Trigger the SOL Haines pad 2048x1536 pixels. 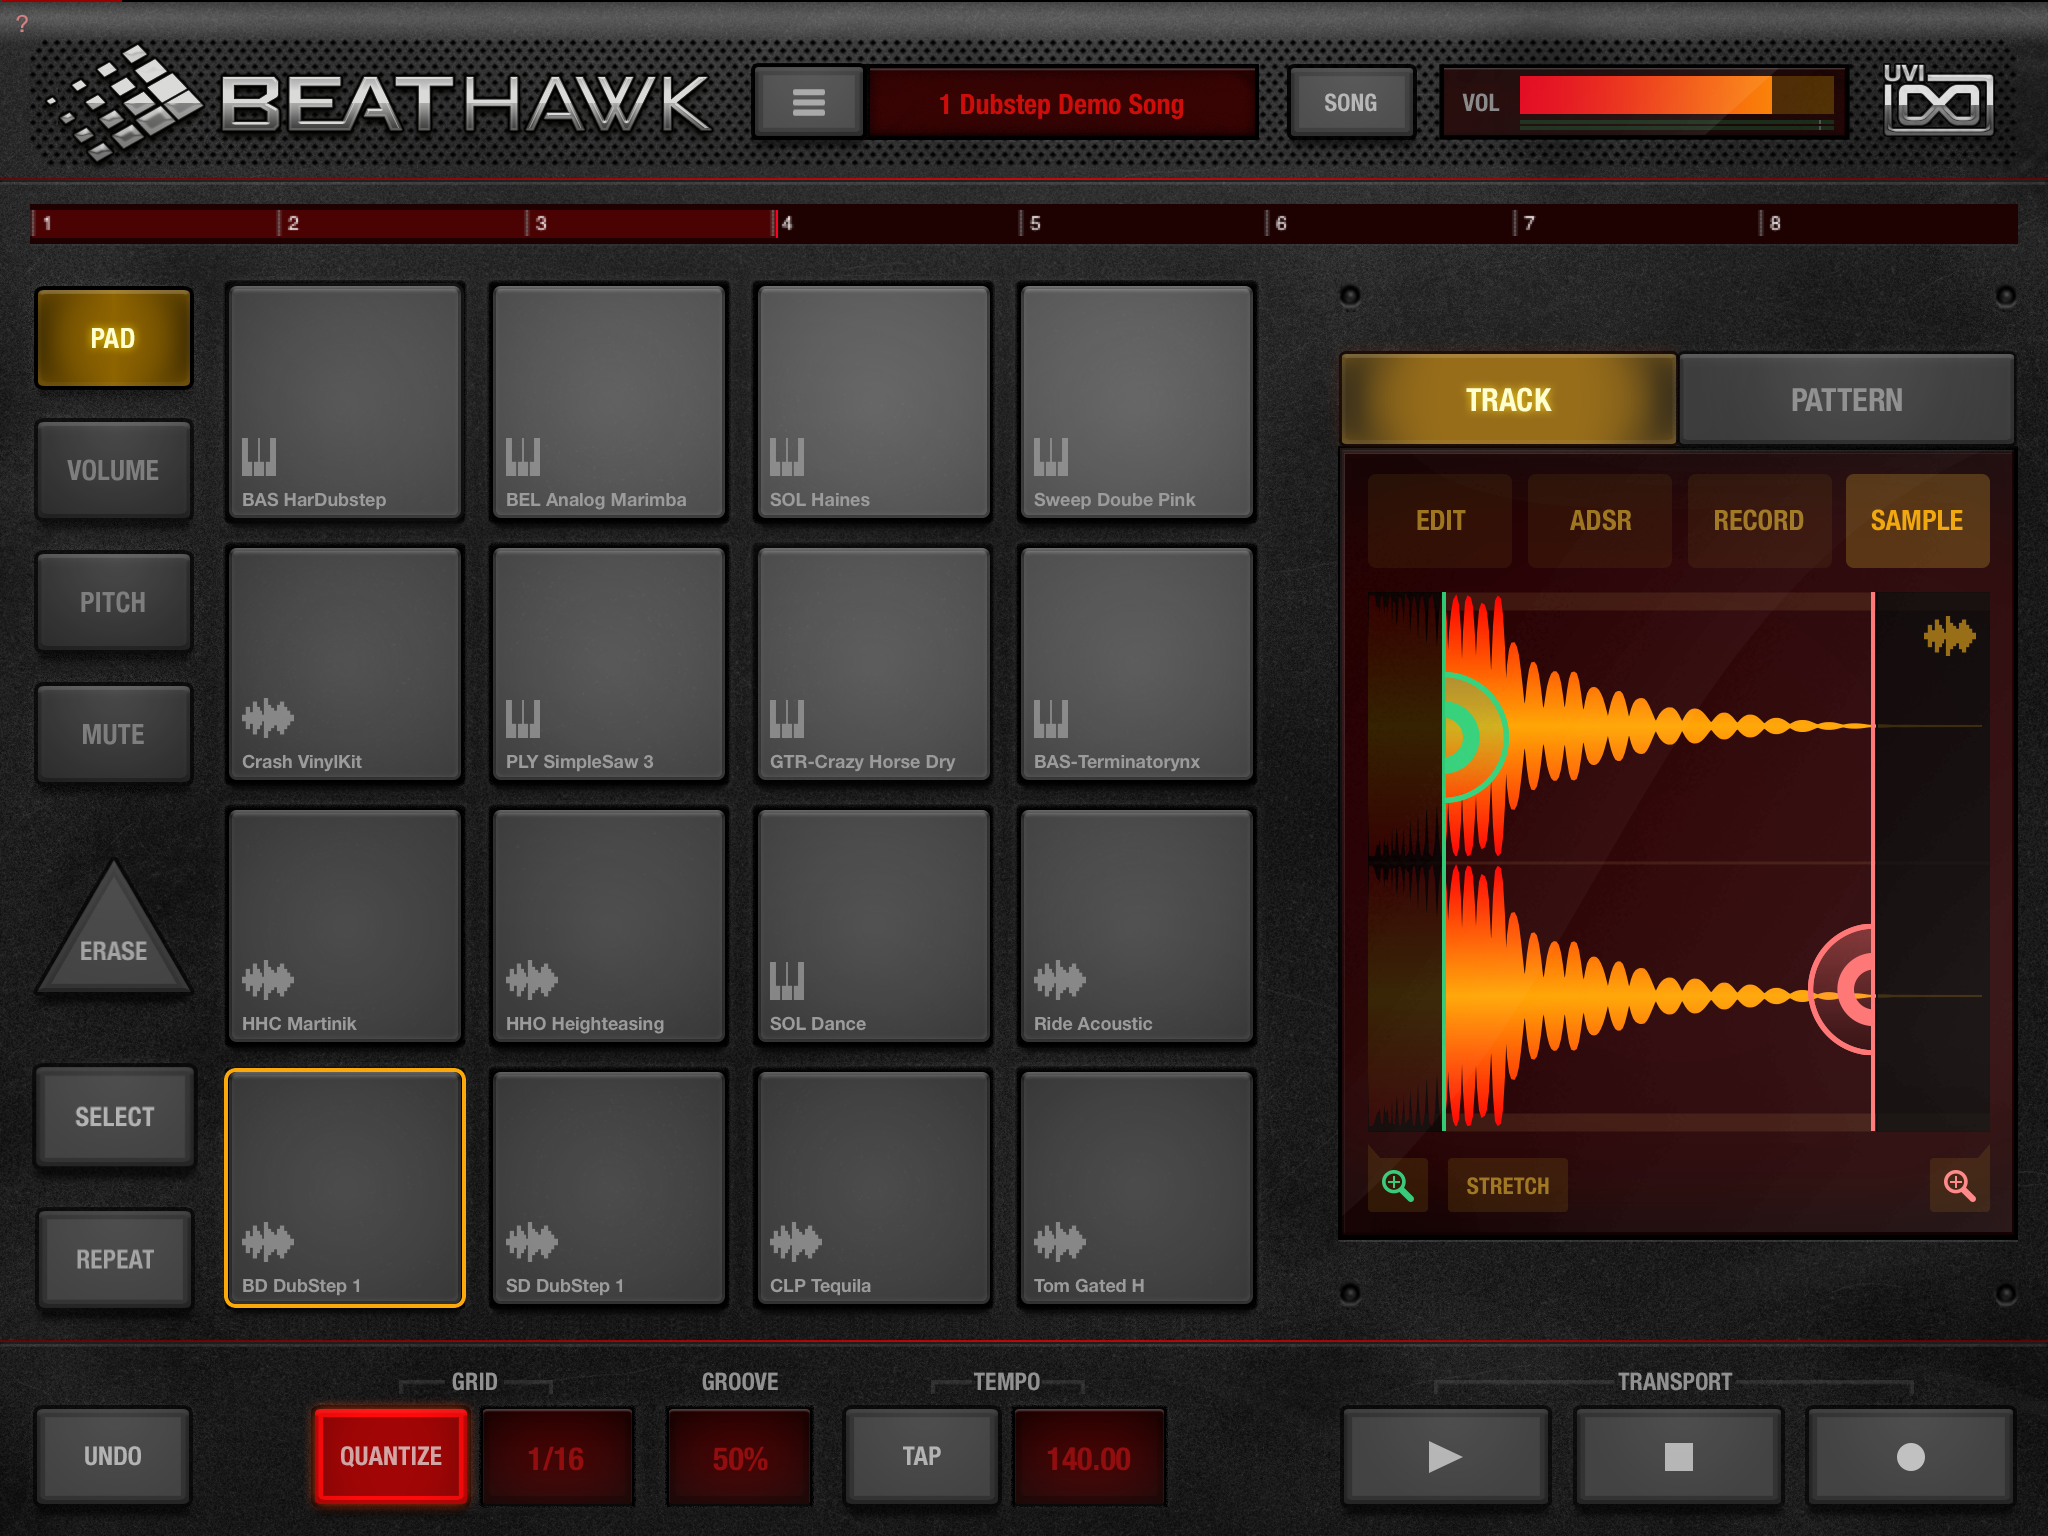pos(873,401)
